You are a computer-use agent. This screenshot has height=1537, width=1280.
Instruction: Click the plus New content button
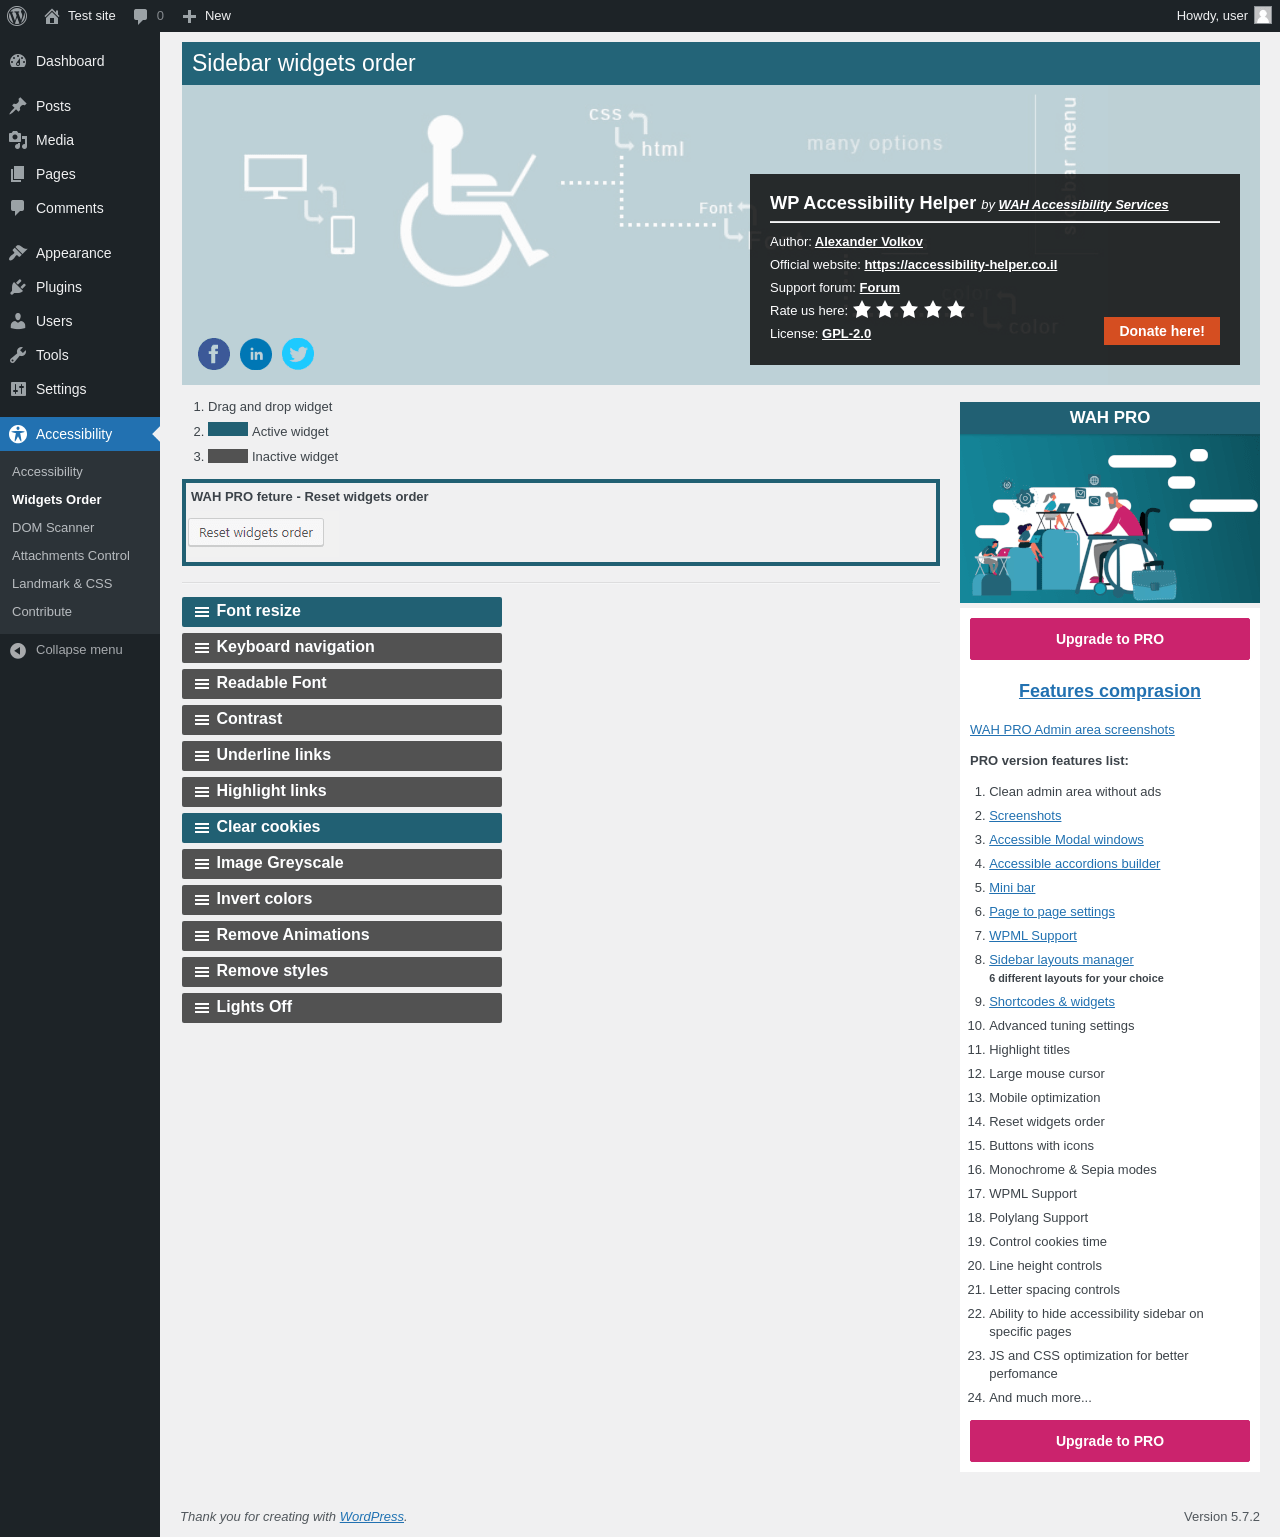(189, 16)
